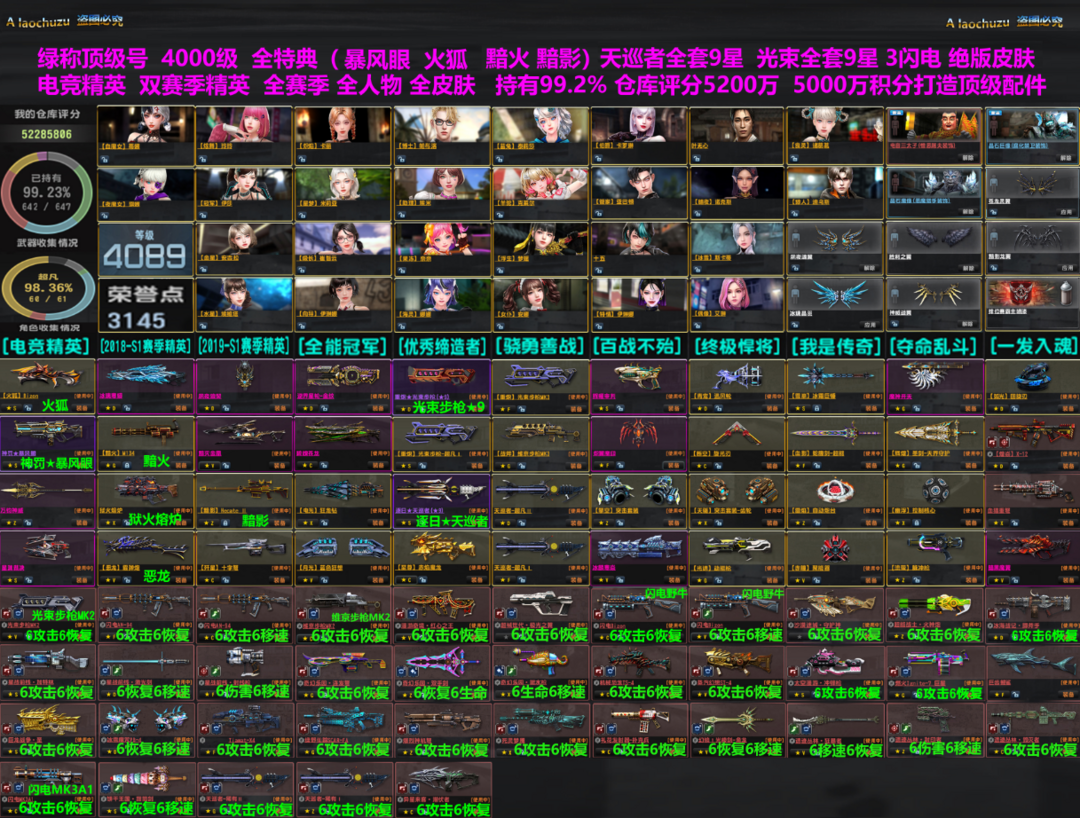
Task: Click the [全能冠军] title badge
Action: (343, 346)
